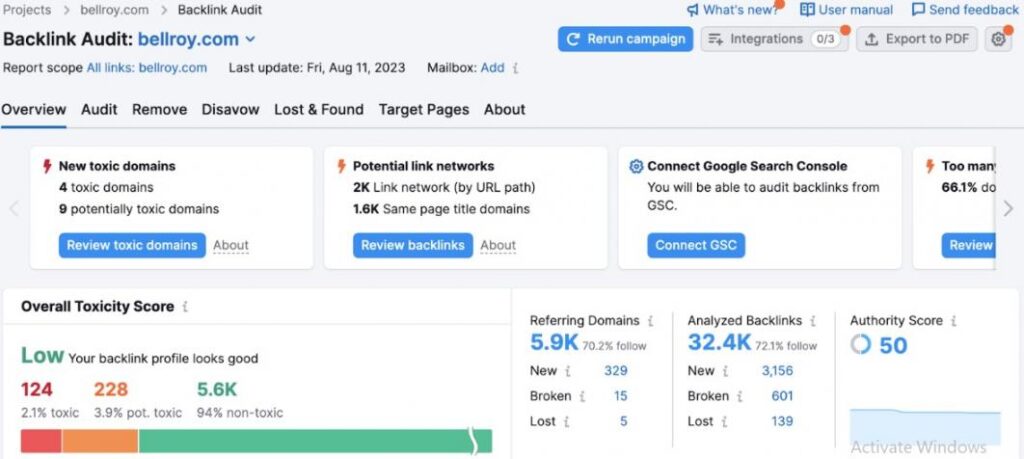Click the Authority Score donut icon
The width and height of the screenshot is (1024, 459).
coord(861,344)
